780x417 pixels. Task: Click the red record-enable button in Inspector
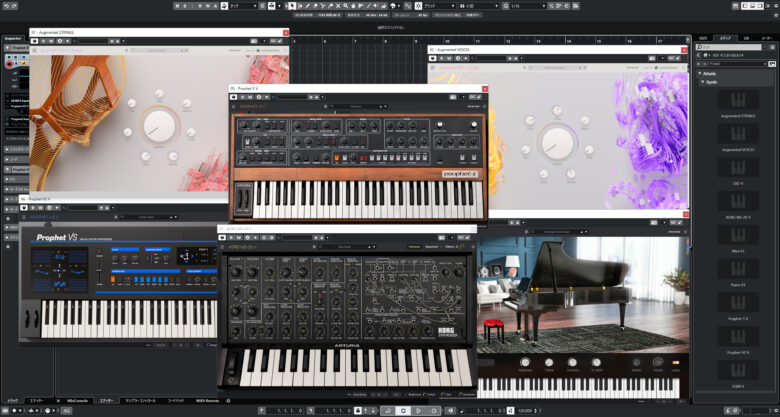9,64
